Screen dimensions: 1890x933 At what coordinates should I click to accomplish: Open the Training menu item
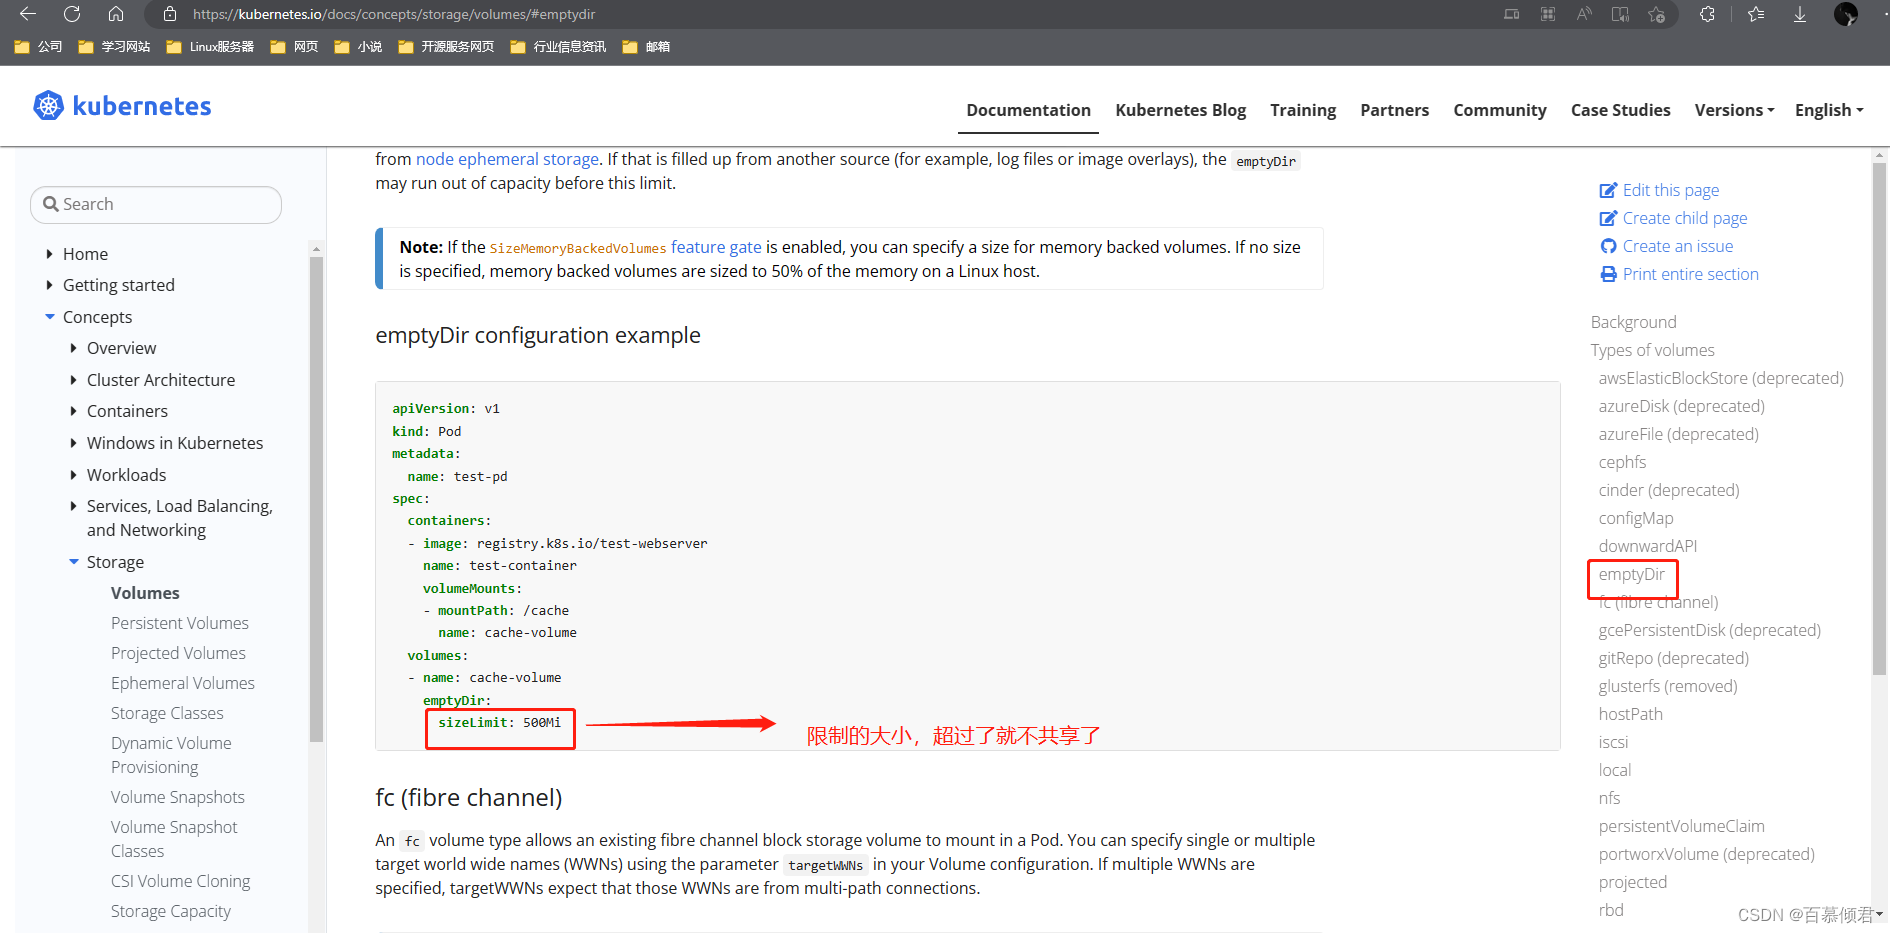1303,110
